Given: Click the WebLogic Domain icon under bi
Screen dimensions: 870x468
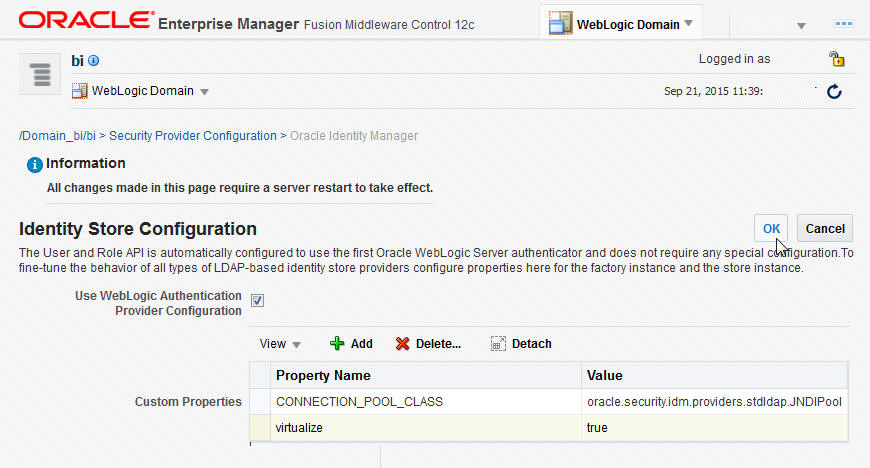Looking at the screenshot, I should click(x=80, y=91).
